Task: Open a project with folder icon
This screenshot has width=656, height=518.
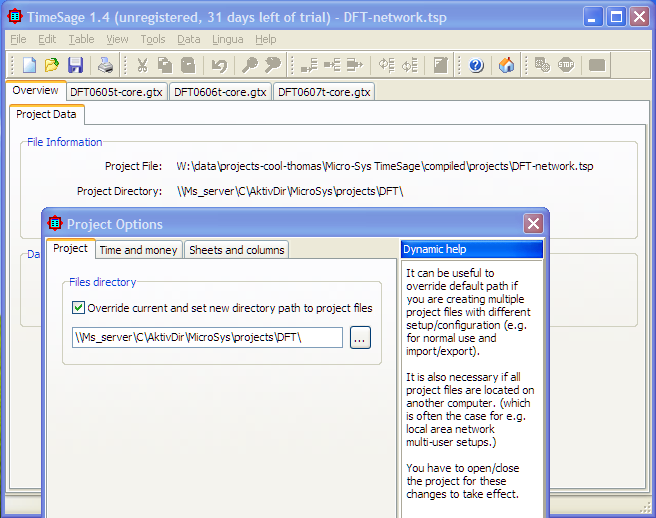Action: click(52, 65)
